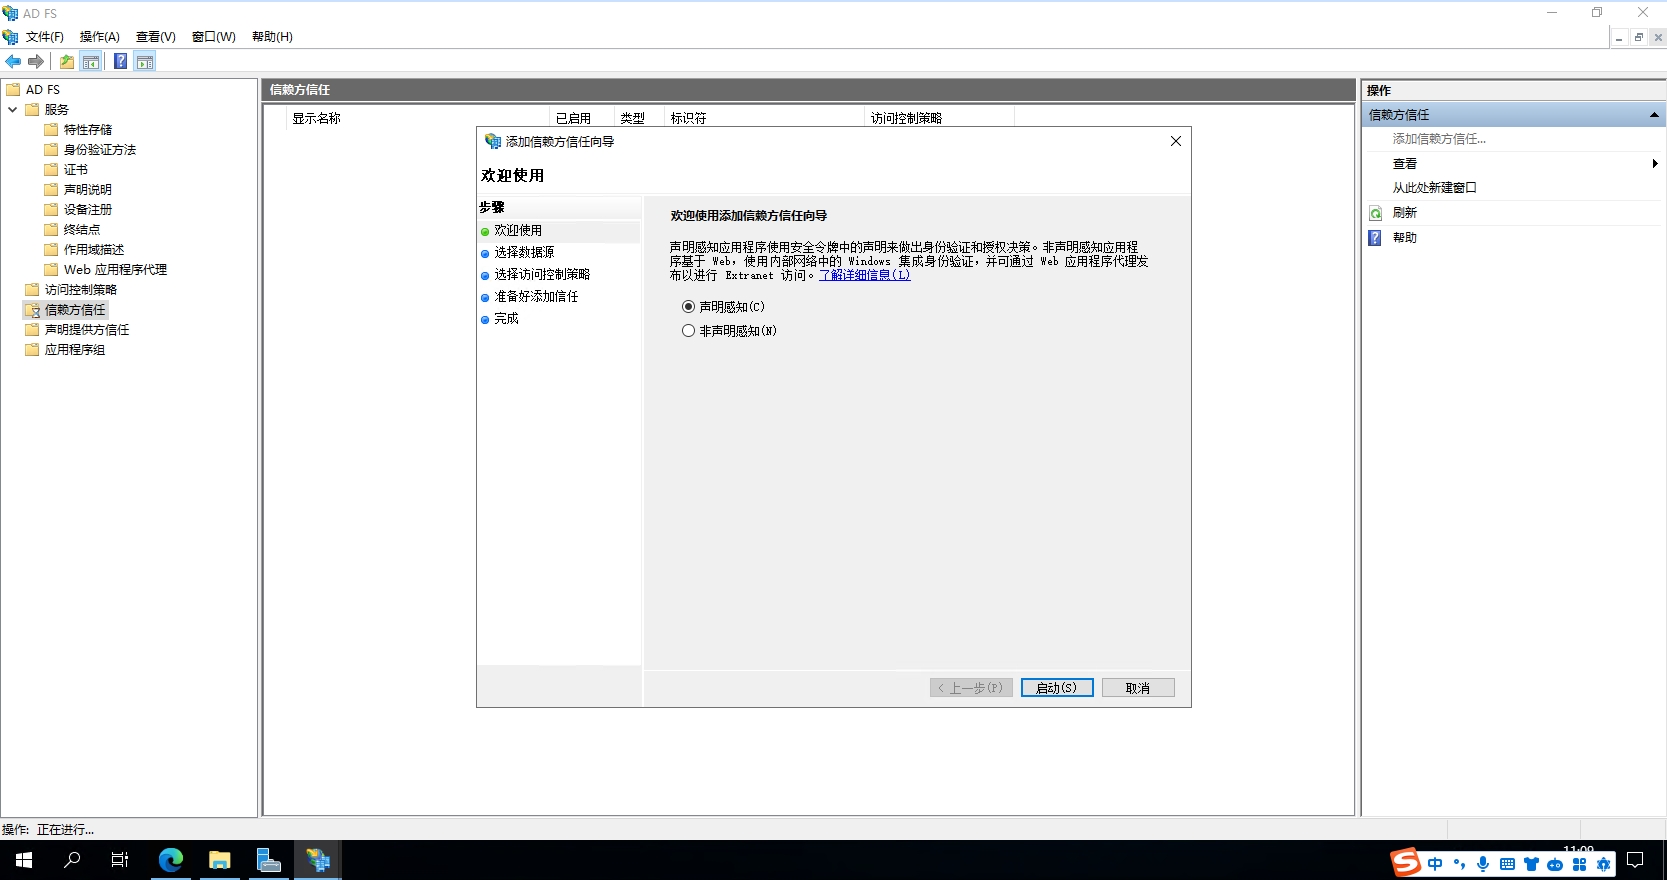Select 声明提供方信任 in the tree
Image resolution: width=1667 pixels, height=880 pixels.
pyautogui.click(x=87, y=330)
